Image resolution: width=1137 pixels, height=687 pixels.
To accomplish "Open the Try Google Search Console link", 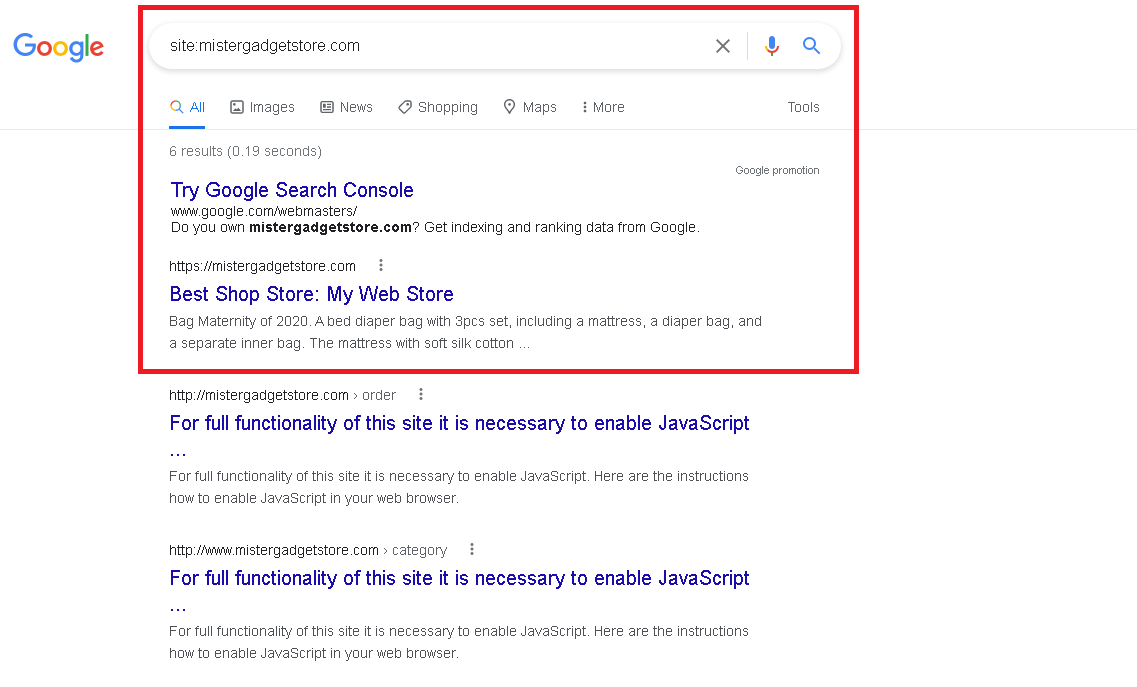I will click(x=292, y=190).
